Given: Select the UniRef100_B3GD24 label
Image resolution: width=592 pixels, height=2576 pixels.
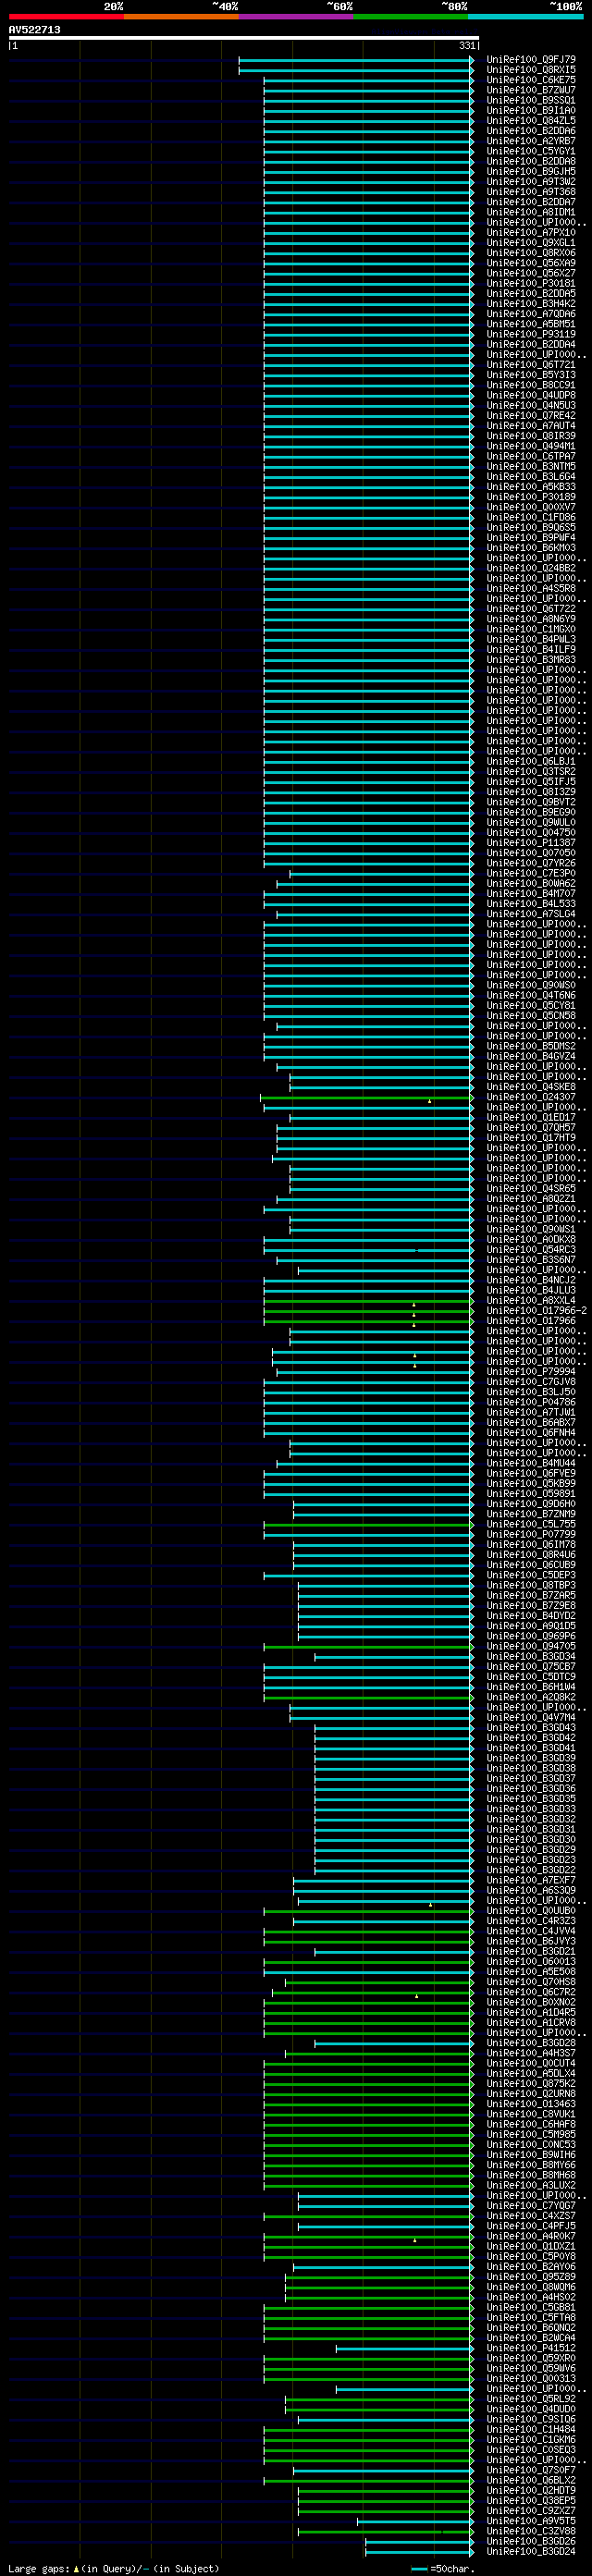Looking at the screenshot, I should tap(531, 2551).
